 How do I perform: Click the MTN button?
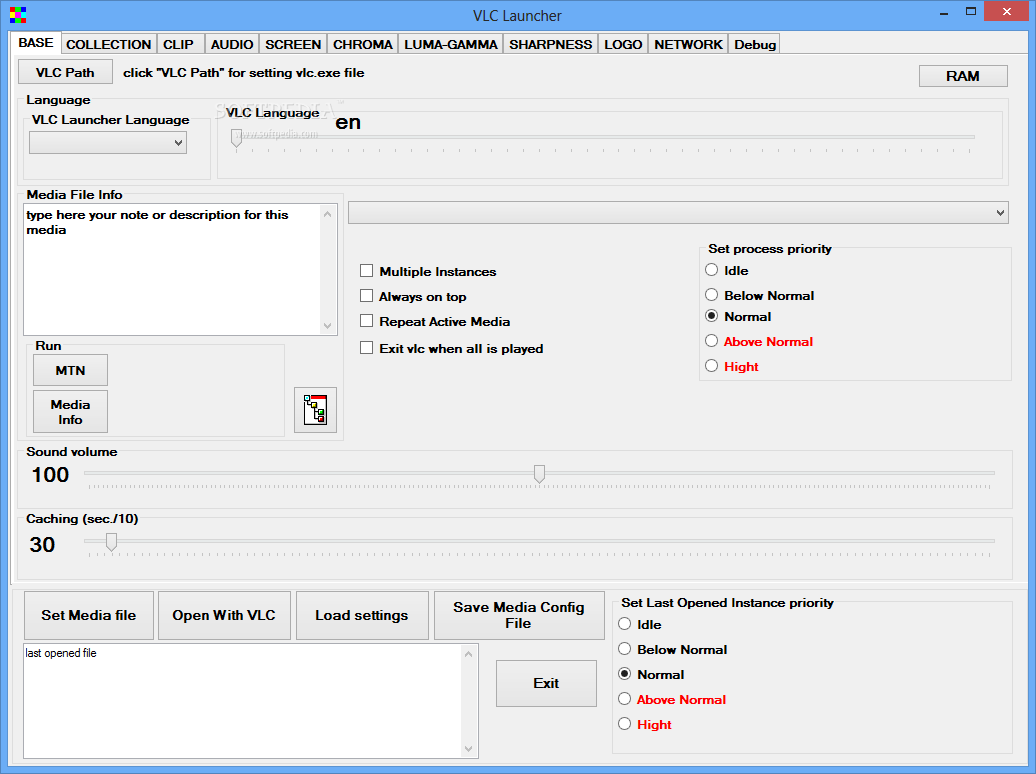pos(70,370)
